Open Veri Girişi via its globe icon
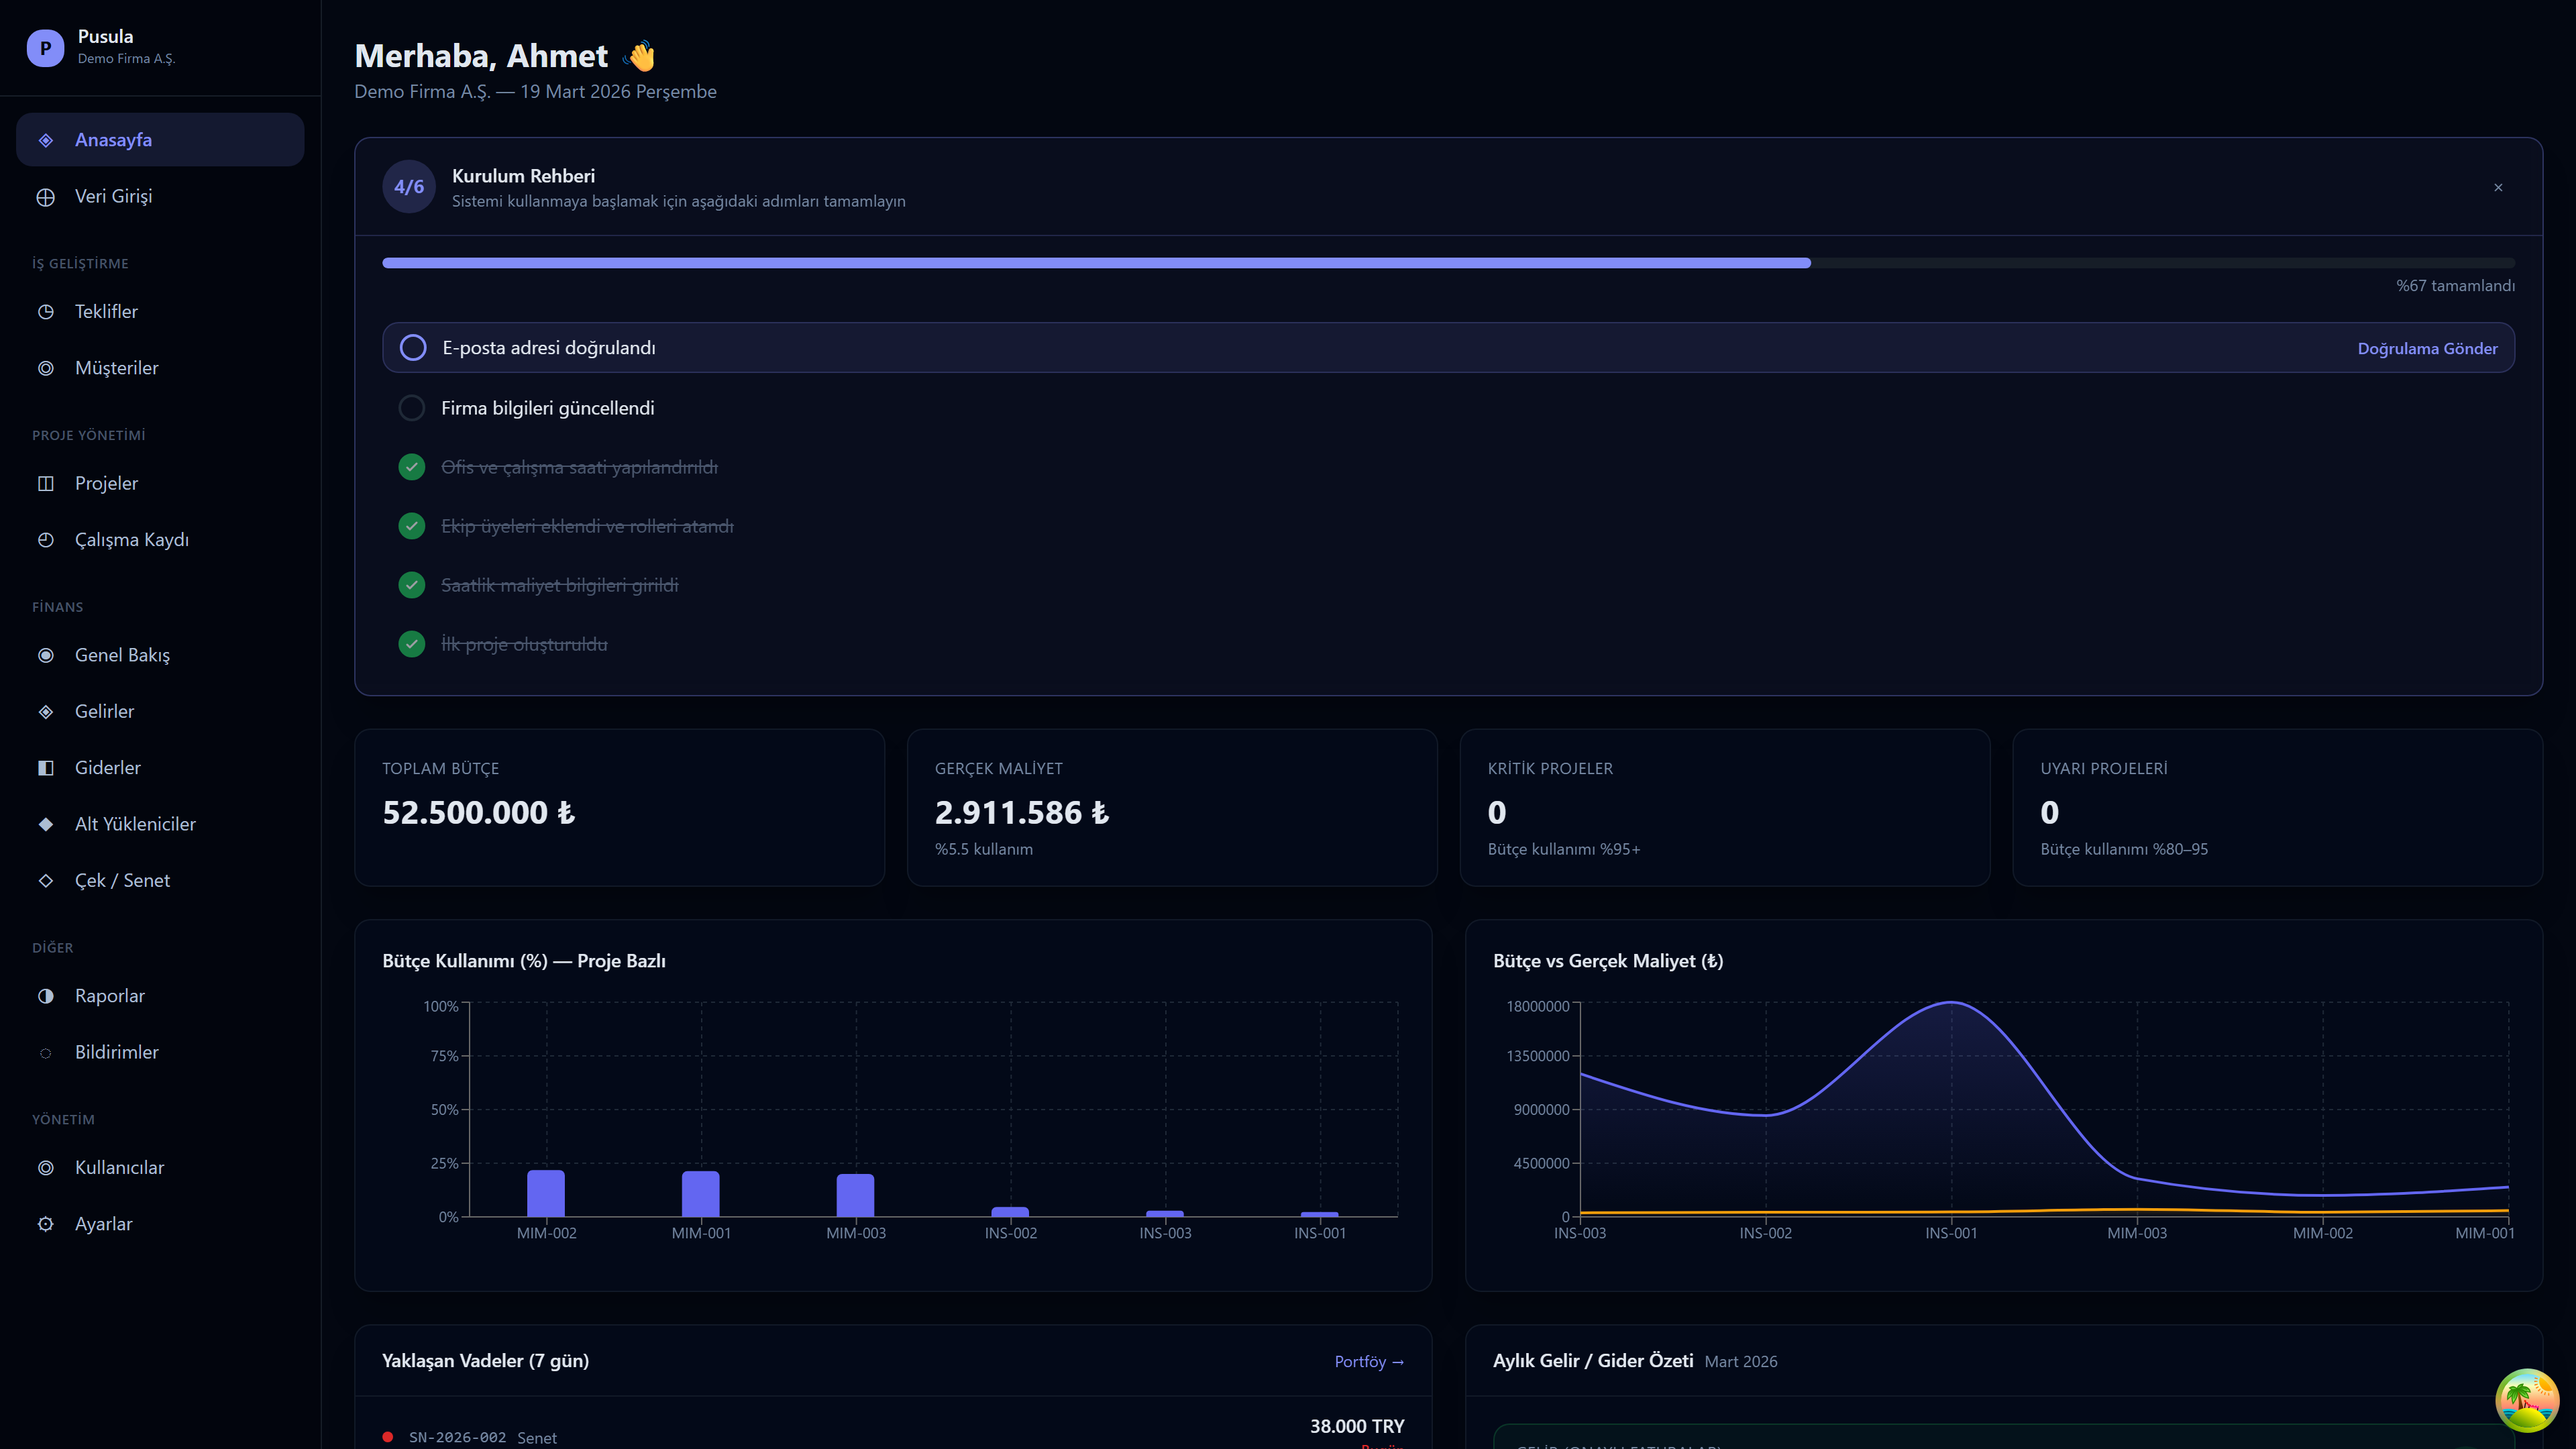 coord(46,196)
